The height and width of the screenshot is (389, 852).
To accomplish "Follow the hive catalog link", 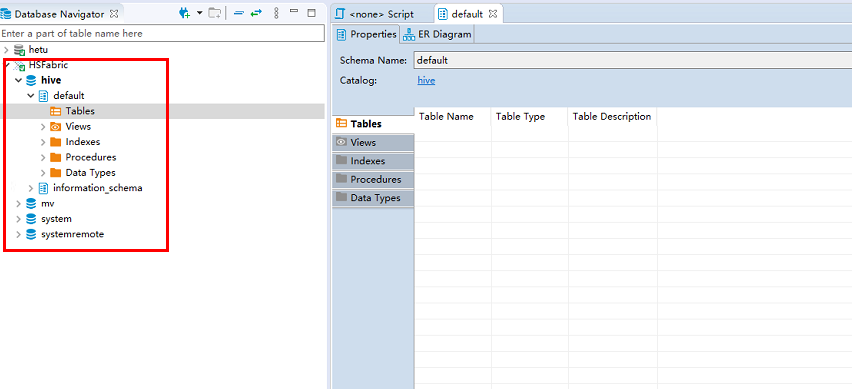I will [426, 81].
